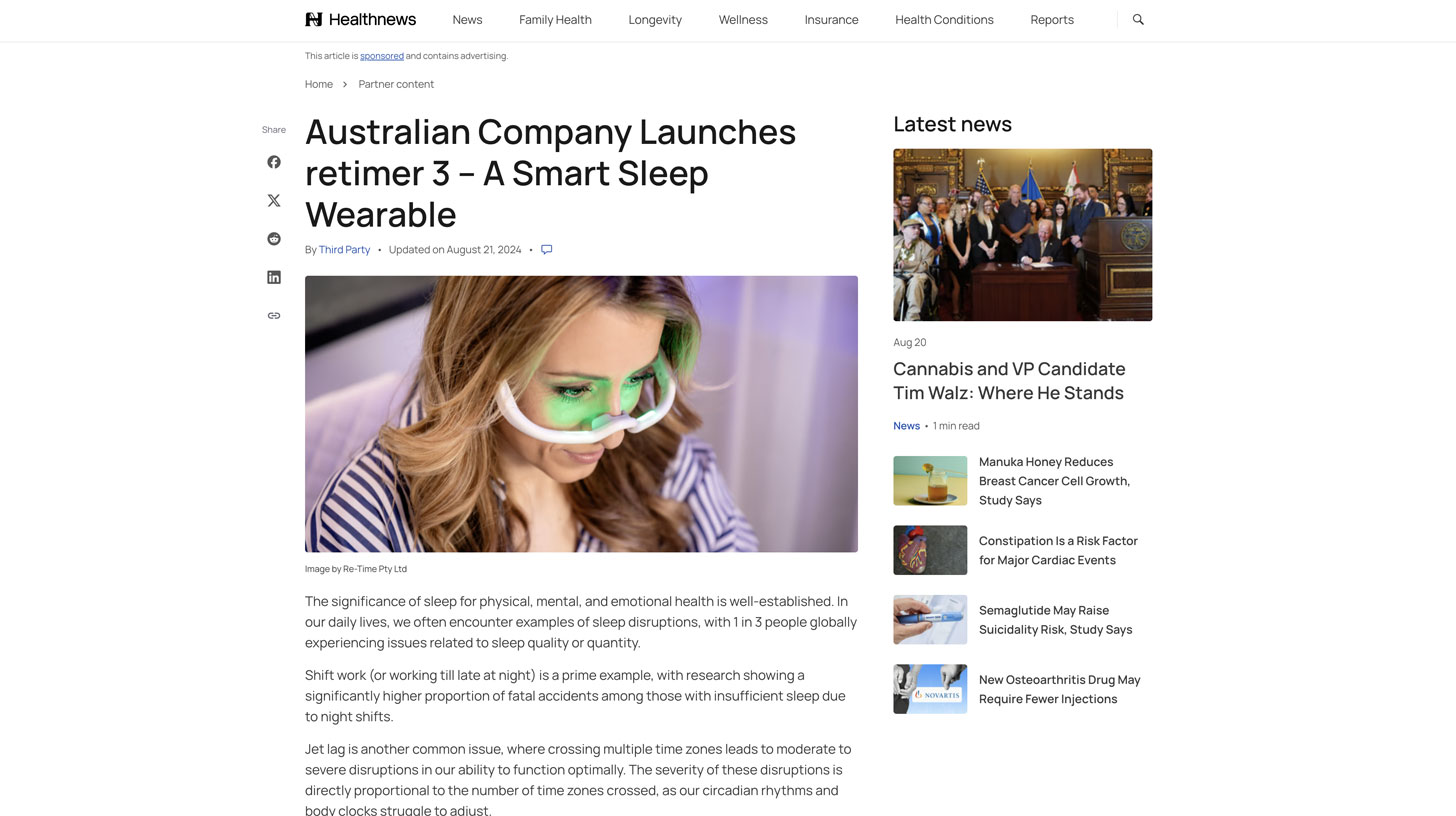Click the paragraph starting Jet lag
Viewport: 1456px width, 816px height.
[578, 779]
